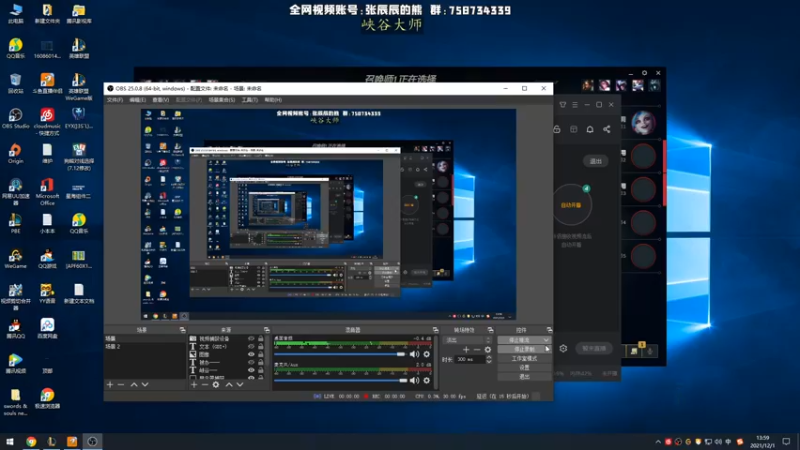Add a new source with the plus icon
The image size is (800, 450).
[x=194, y=384]
